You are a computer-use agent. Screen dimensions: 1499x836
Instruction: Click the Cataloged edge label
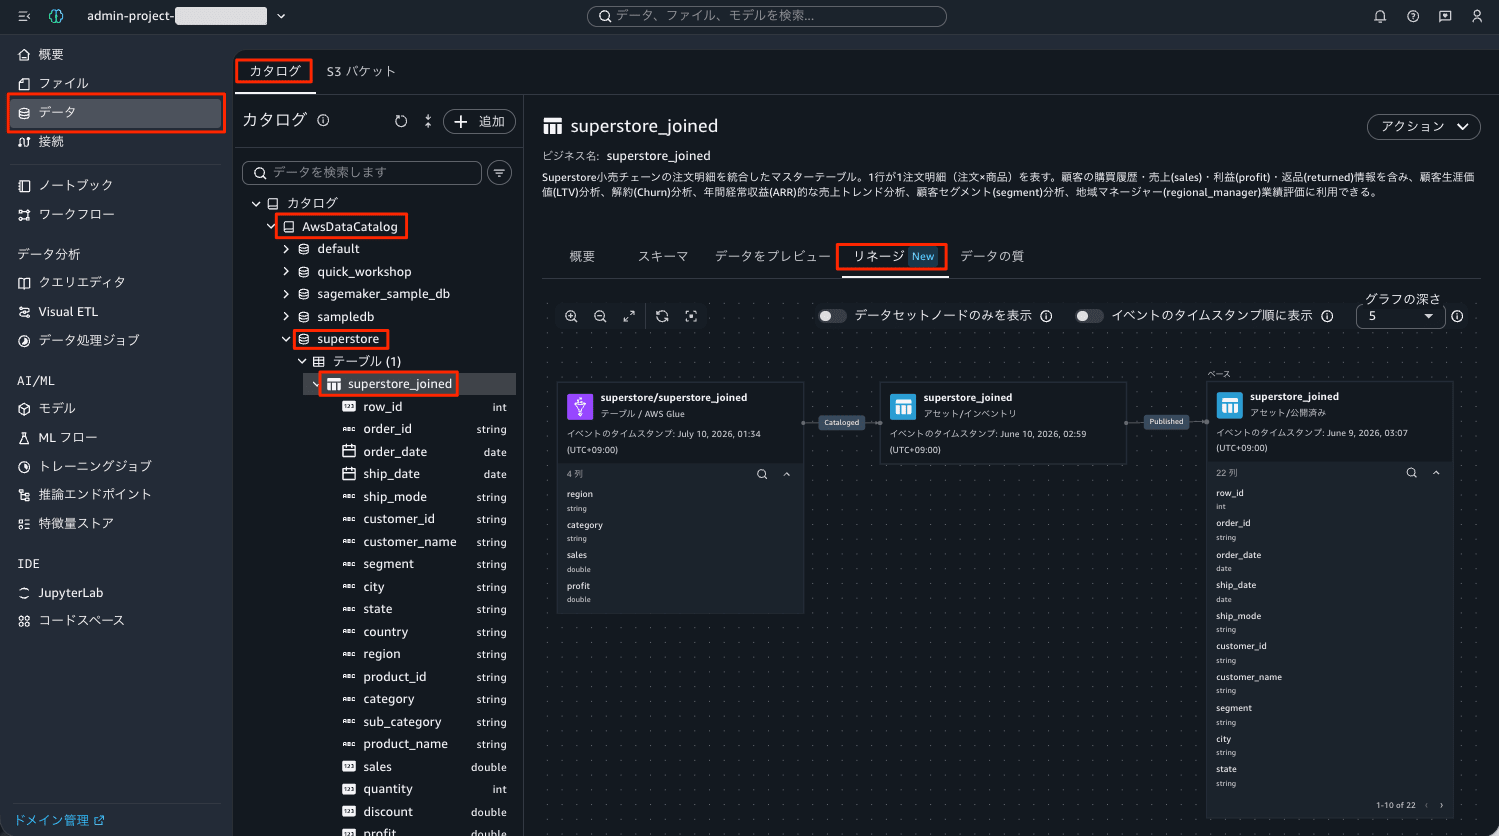coord(842,422)
